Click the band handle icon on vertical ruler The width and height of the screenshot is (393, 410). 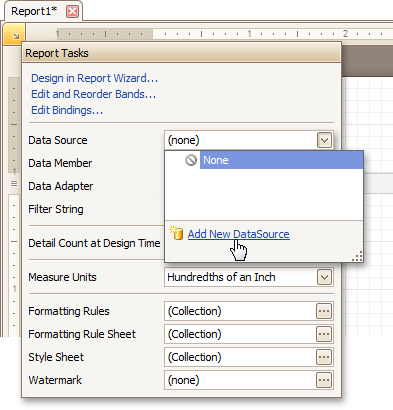point(14,183)
